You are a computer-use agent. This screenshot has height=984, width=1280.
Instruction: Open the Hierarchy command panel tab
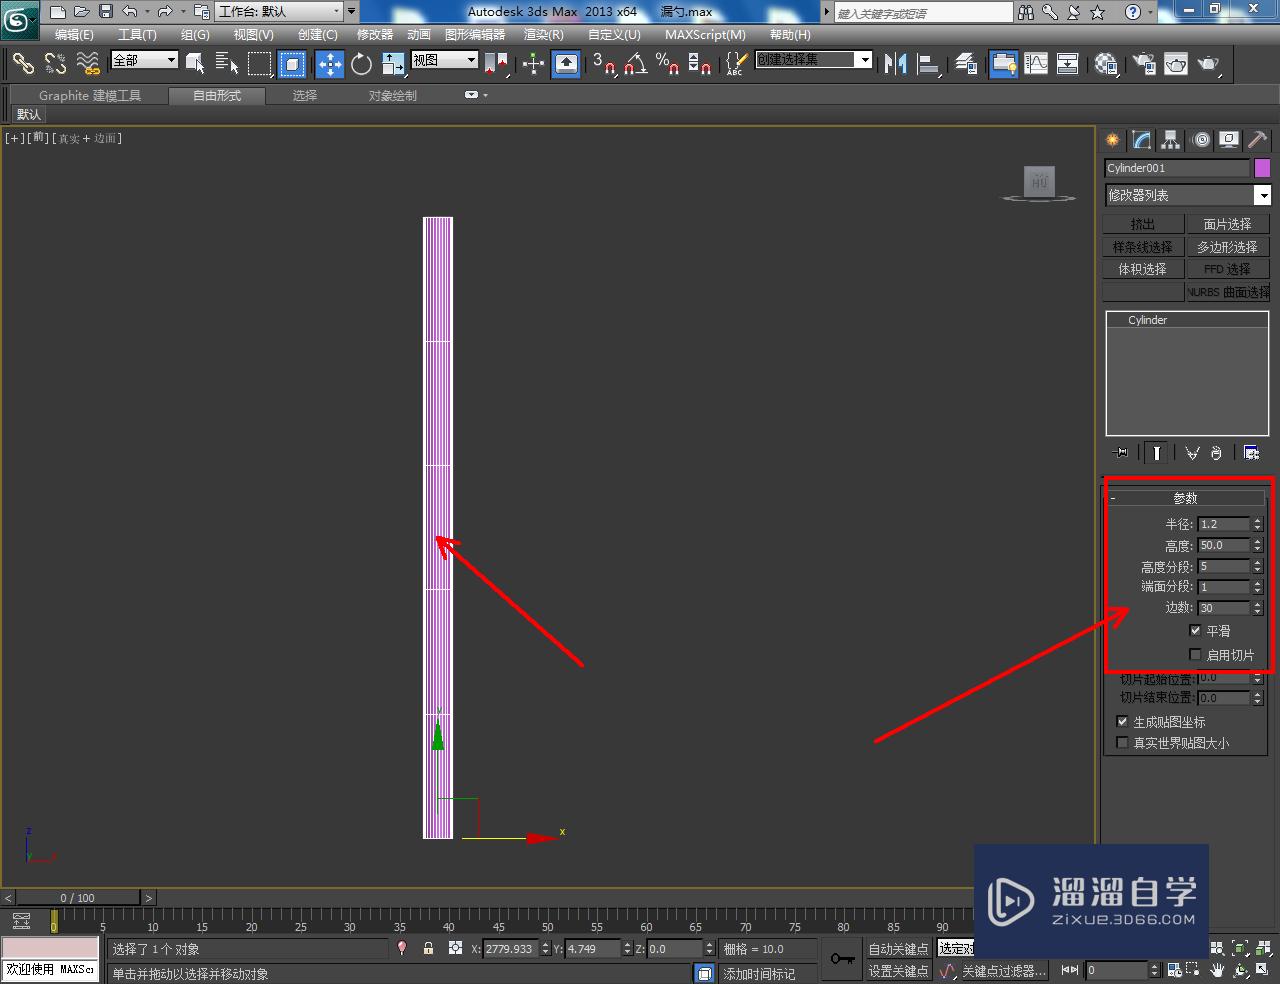[x=1170, y=140]
